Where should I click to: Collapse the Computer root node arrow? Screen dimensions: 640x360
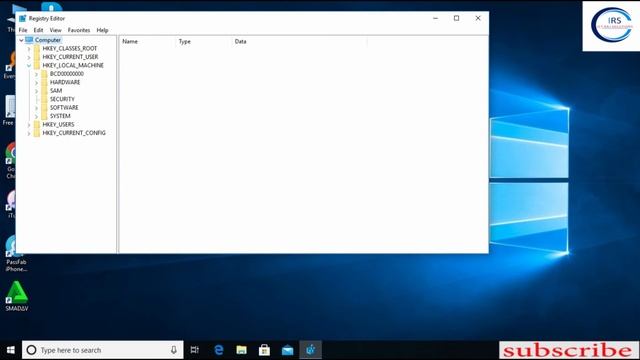(x=21, y=40)
